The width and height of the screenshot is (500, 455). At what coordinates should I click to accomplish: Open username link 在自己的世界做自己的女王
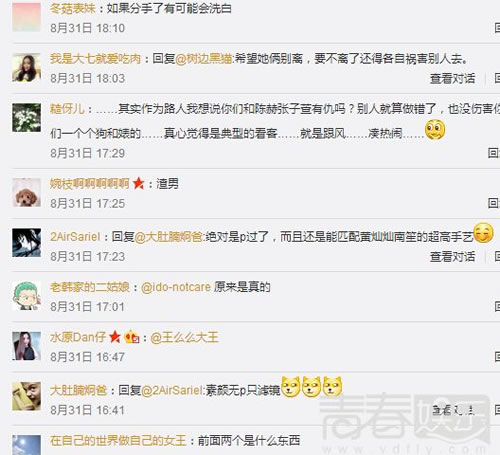click(x=118, y=441)
